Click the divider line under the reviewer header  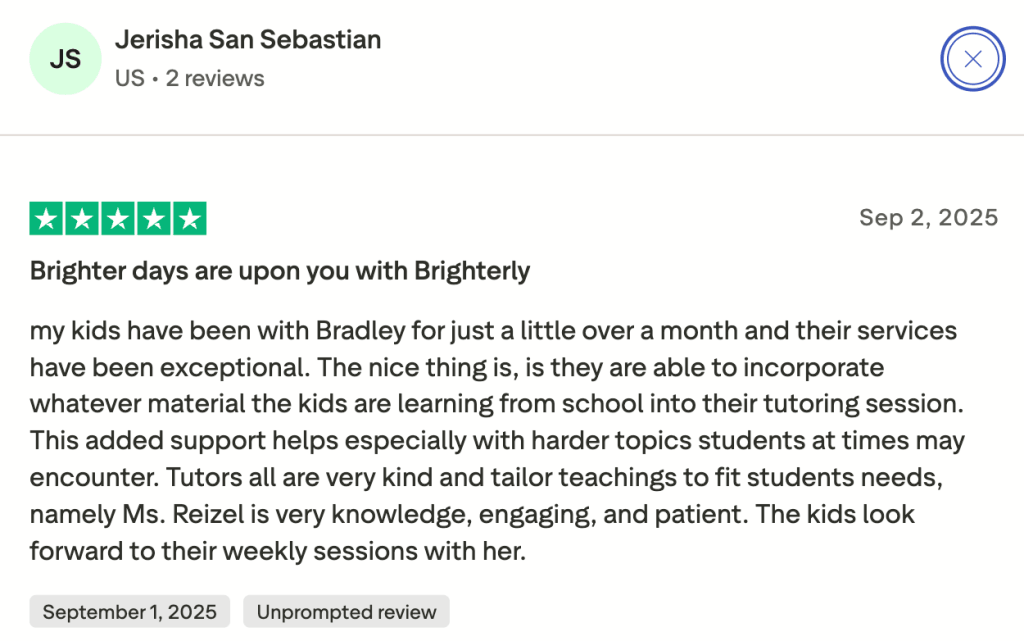coord(512,134)
